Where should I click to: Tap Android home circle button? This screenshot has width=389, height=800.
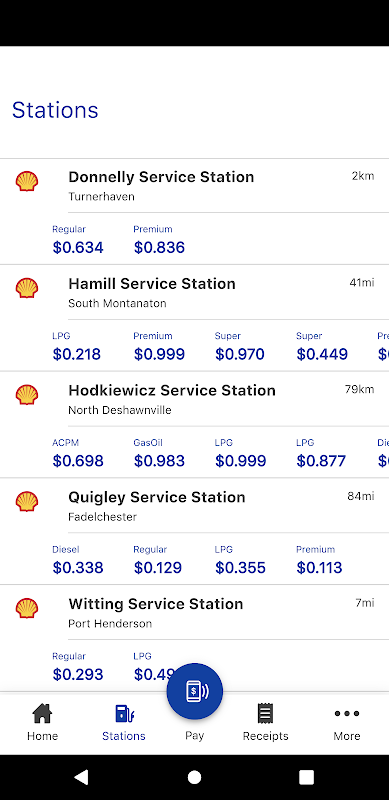pyautogui.click(x=194, y=777)
